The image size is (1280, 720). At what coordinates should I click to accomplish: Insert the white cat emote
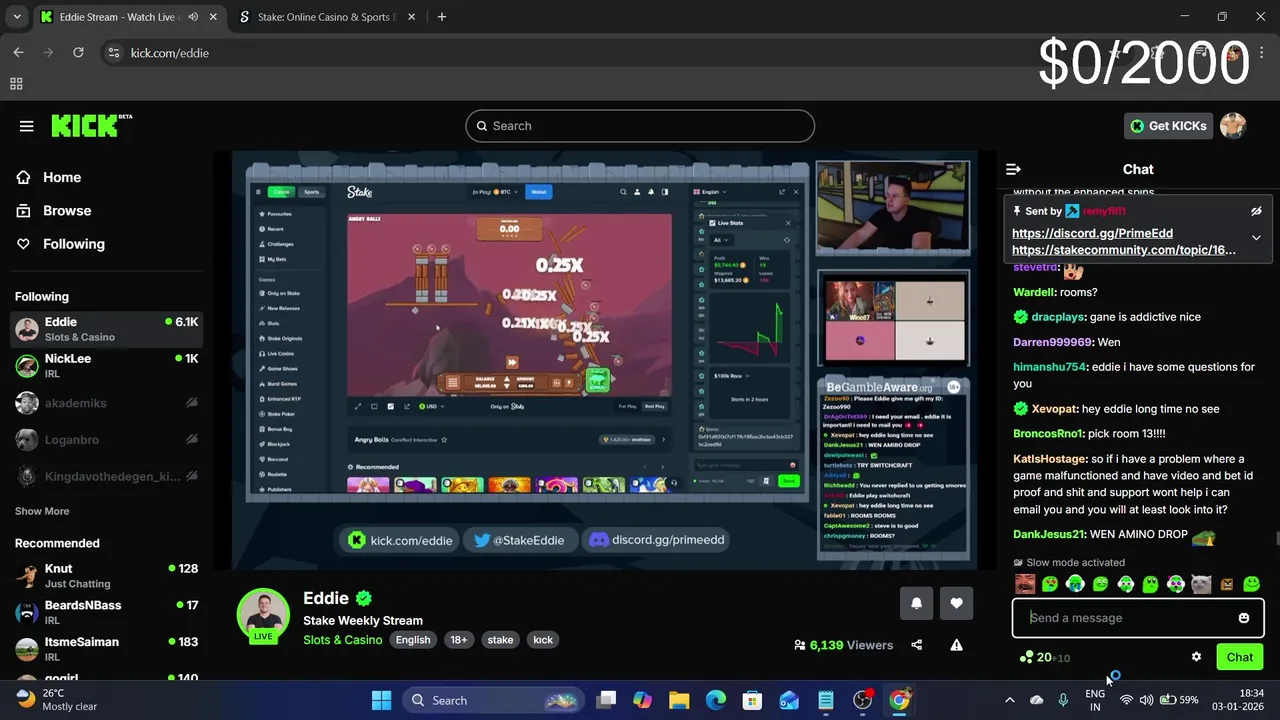click(1201, 584)
